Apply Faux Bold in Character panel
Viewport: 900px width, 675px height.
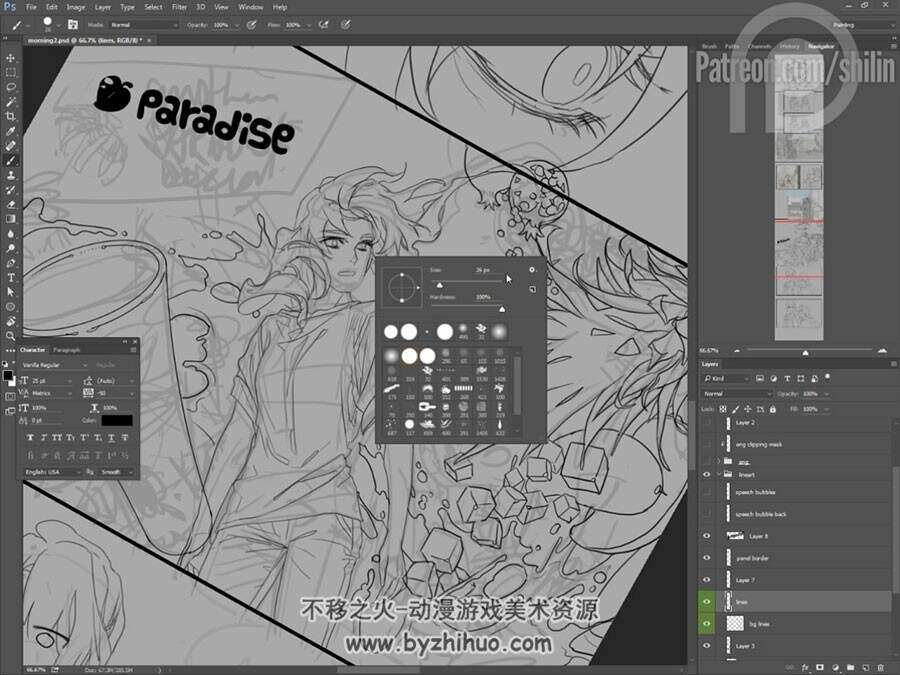coord(30,437)
